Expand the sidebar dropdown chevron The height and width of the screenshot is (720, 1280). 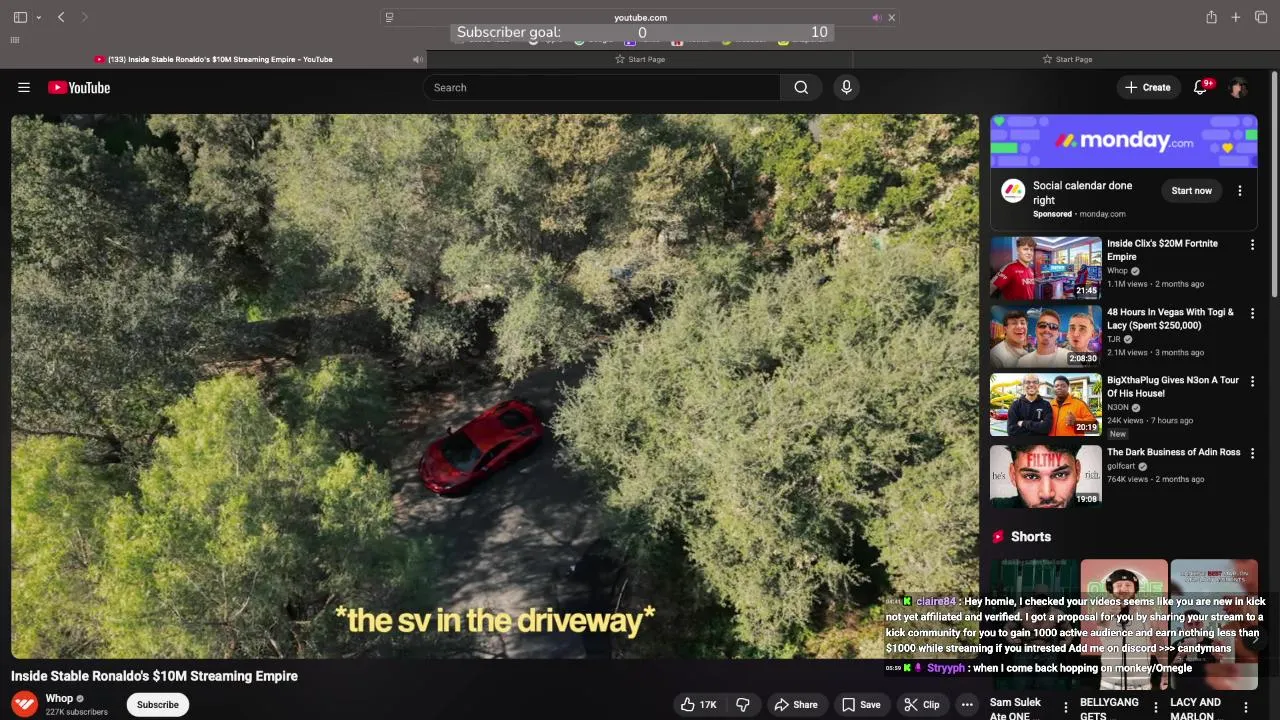click(x=38, y=17)
